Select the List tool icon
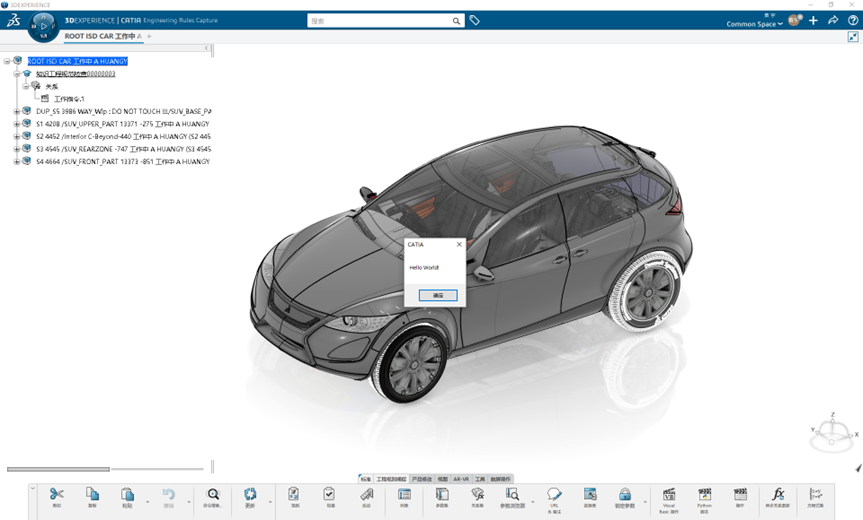This screenshot has width=863, height=520. 404,494
